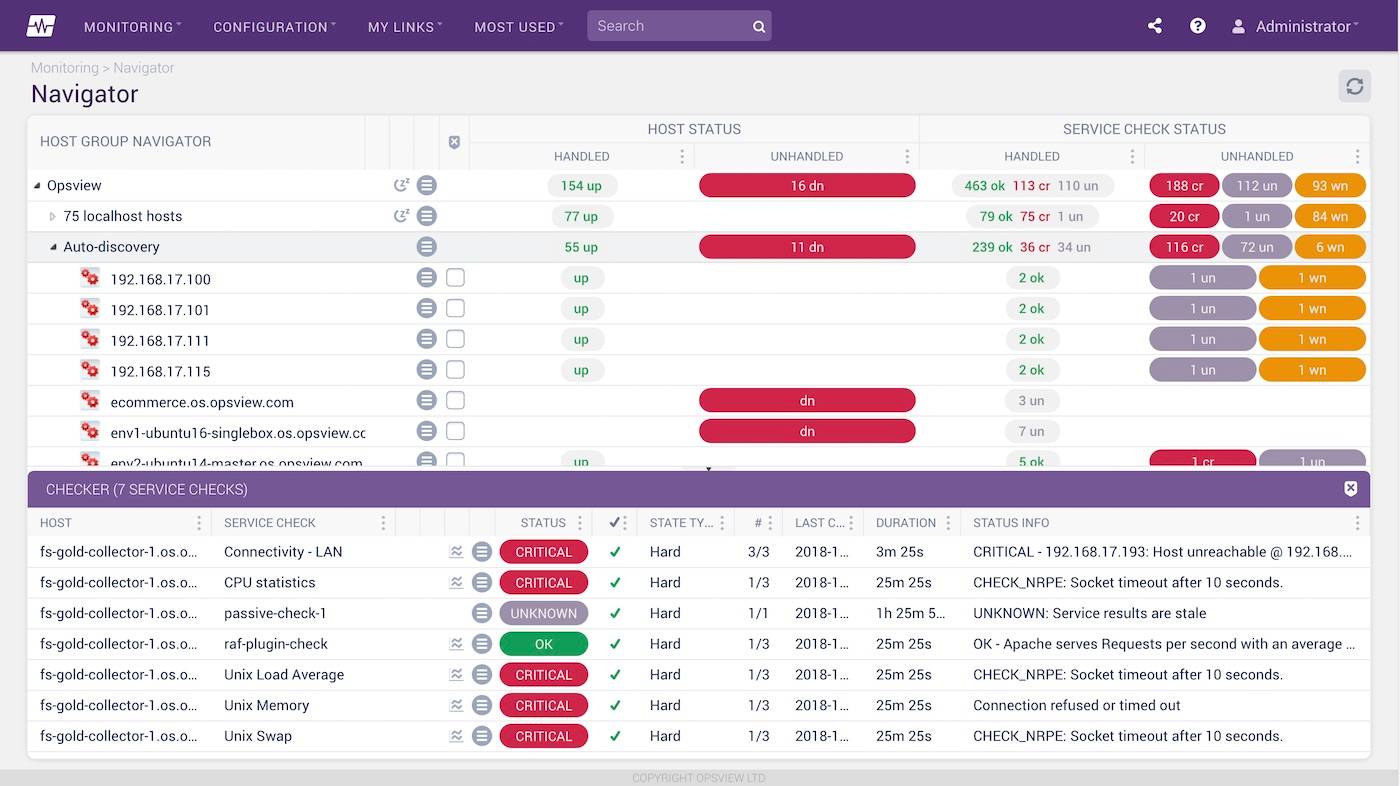Image resolution: width=1400 pixels, height=786 pixels.
Task: Click the share icon in the top bar
Action: pyautogui.click(x=1154, y=26)
